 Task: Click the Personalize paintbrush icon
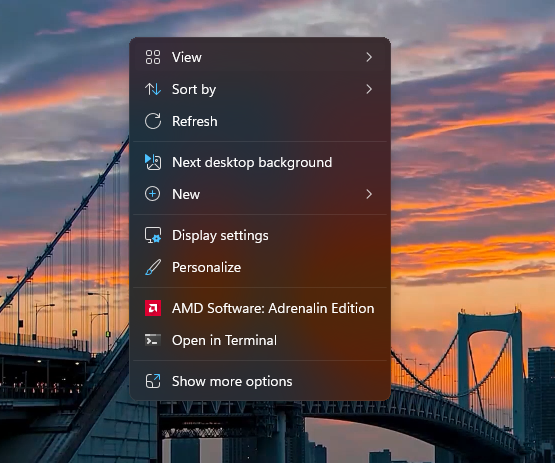click(153, 267)
